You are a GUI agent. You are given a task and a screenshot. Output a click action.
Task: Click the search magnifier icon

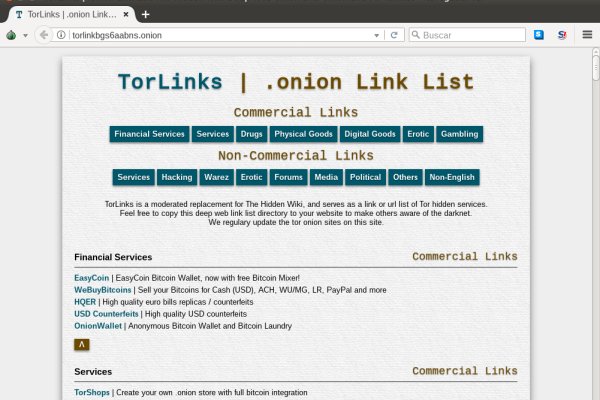click(x=416, y=35)
